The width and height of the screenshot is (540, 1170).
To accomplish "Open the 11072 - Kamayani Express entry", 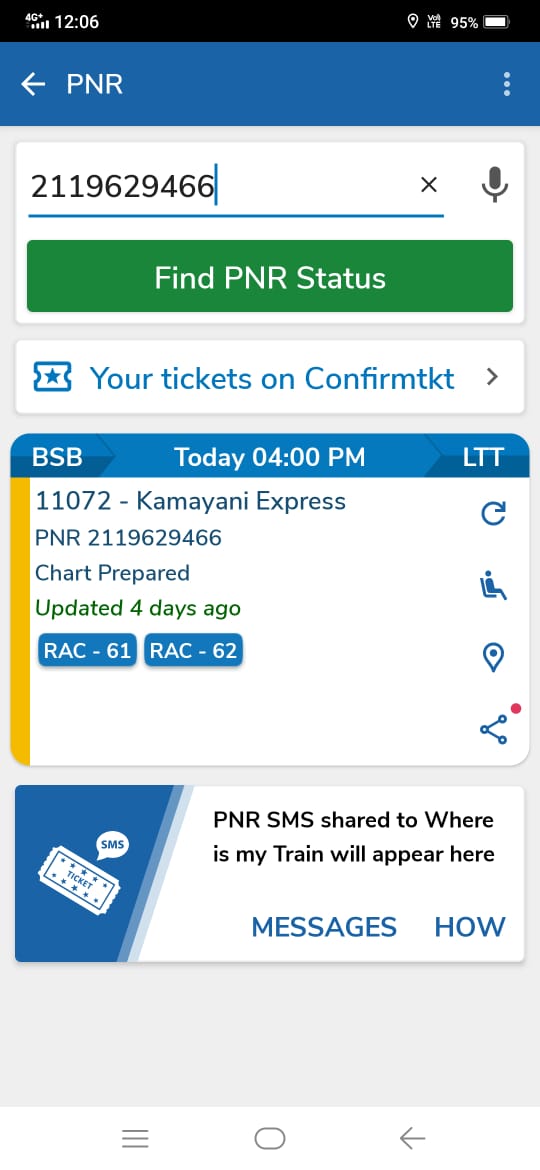I will (x=190, y=501).
